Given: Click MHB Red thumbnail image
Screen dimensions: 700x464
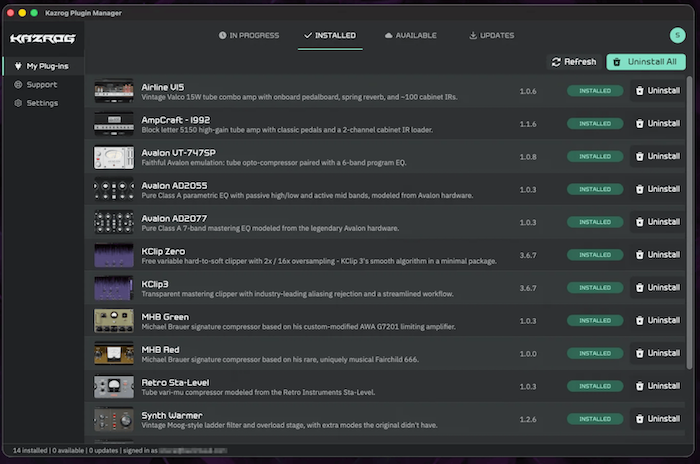Looking at the screenshot, I should 114,354.
